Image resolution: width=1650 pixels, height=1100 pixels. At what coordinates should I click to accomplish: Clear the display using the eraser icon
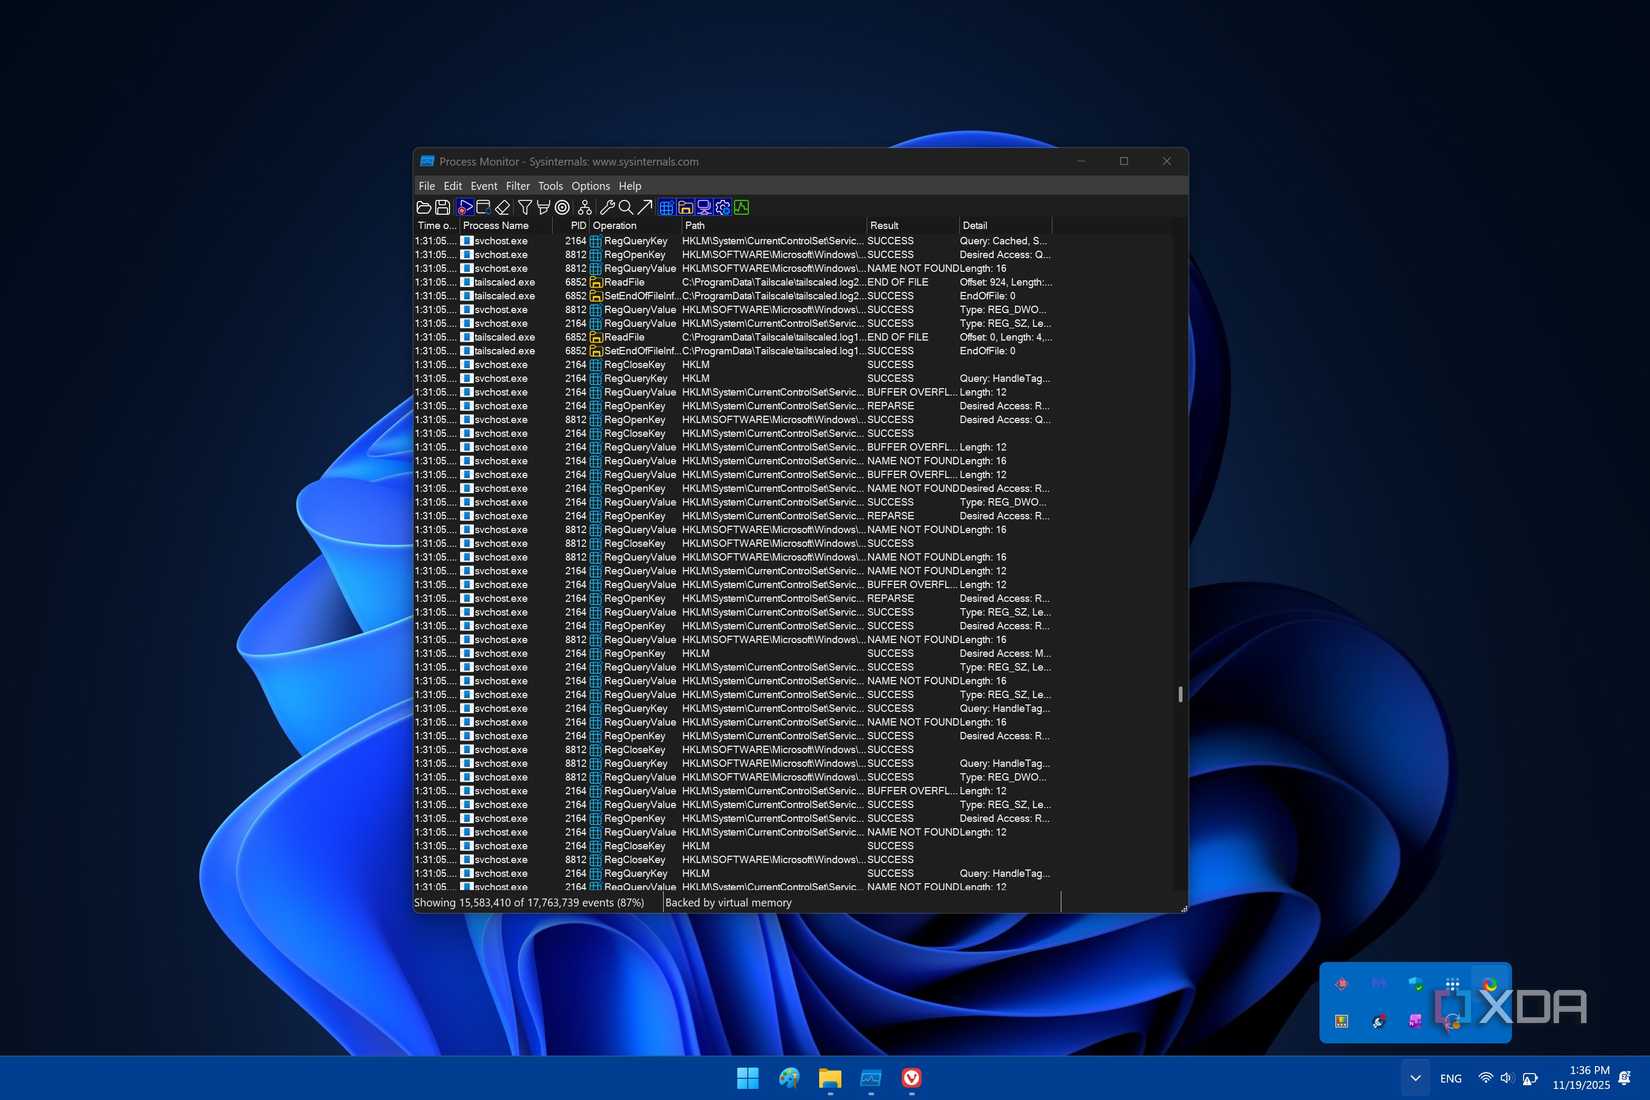pyautogui.click(x=503, y=207)
